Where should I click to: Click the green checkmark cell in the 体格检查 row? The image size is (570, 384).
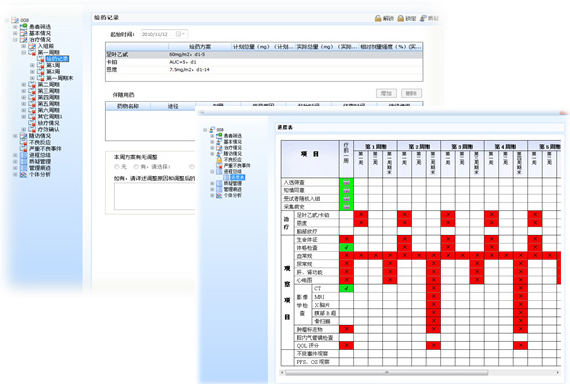click(x=346, y=247)
